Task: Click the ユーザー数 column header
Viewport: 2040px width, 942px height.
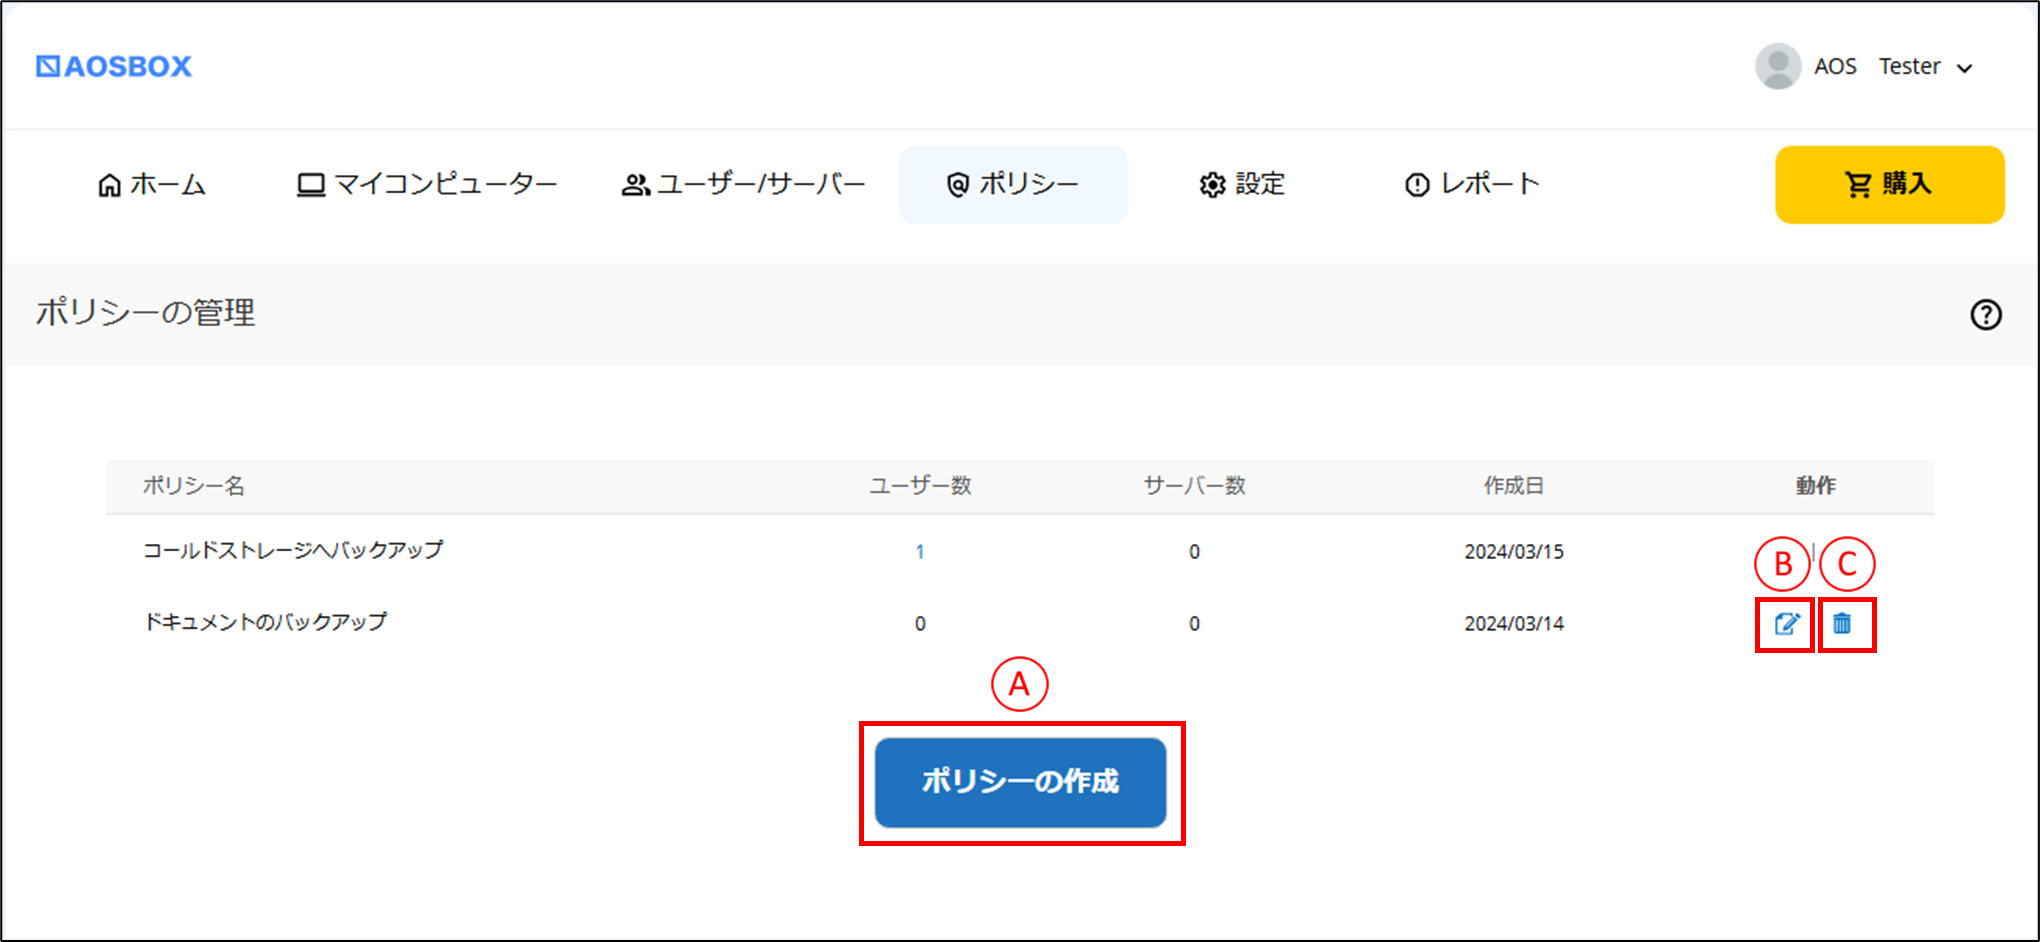Action: click(x=920, y=486)
